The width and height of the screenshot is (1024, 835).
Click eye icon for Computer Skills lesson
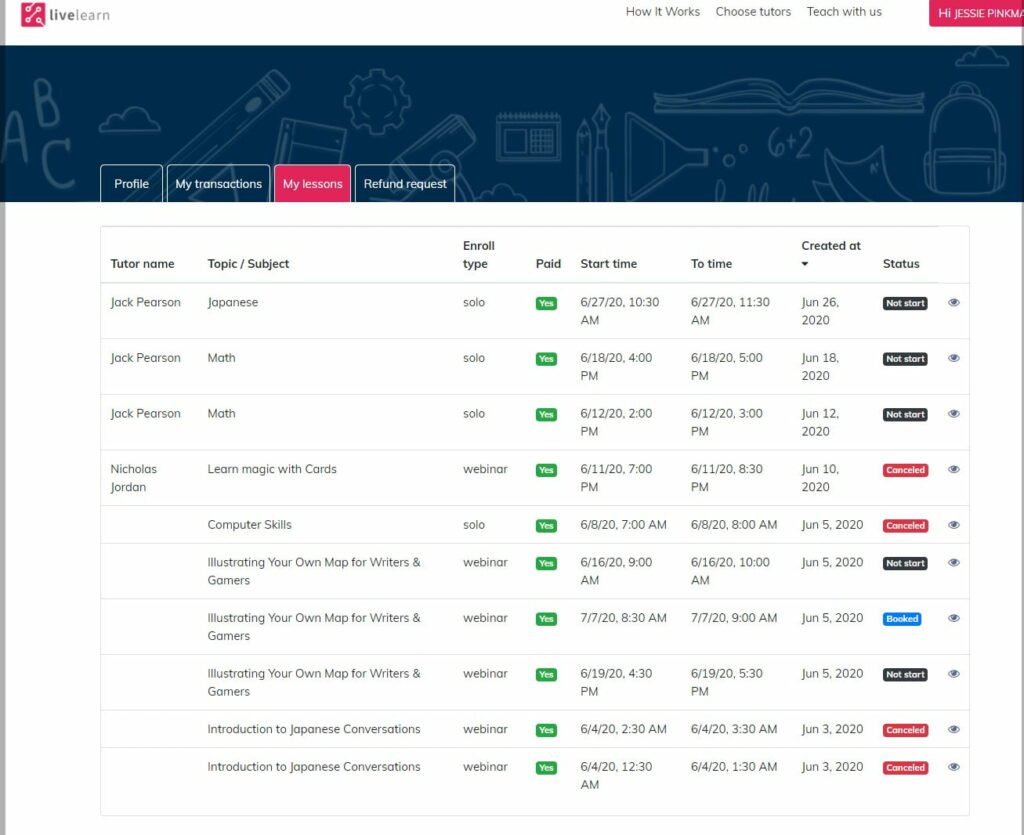953,525
